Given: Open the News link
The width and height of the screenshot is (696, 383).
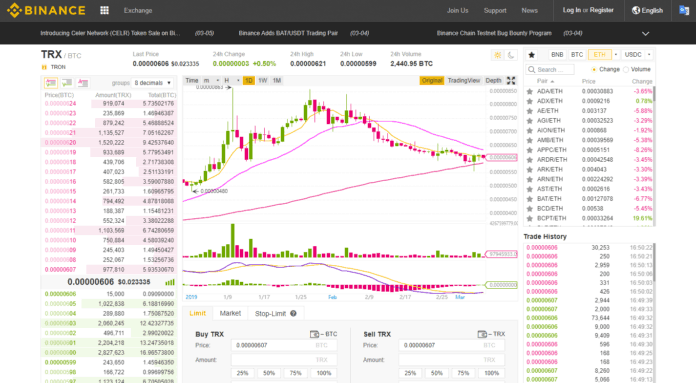Looking at the screenshot, I should [530, 10].
